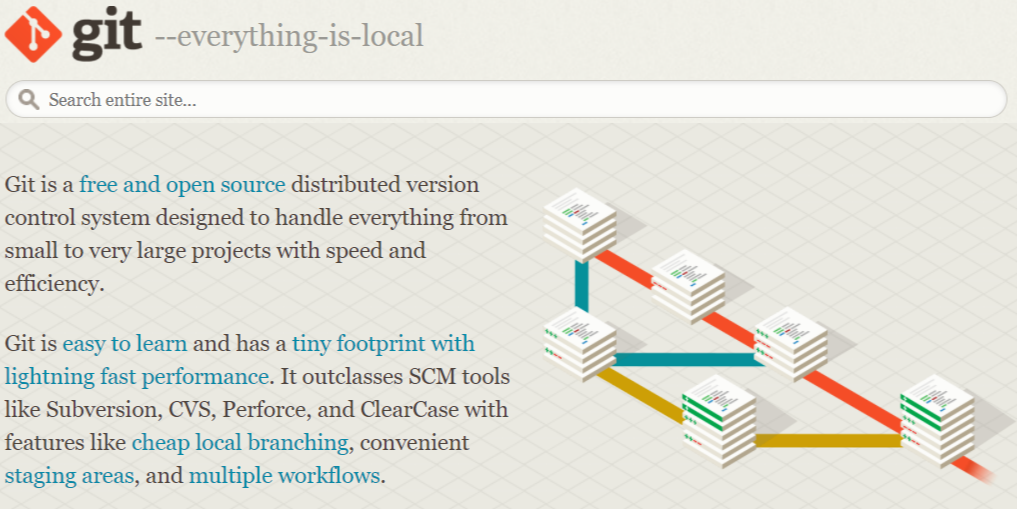Click the 'git' wordmark text in header
Image resolution: width=1017 pixels, height=509 pixels.
click(107, 36)
